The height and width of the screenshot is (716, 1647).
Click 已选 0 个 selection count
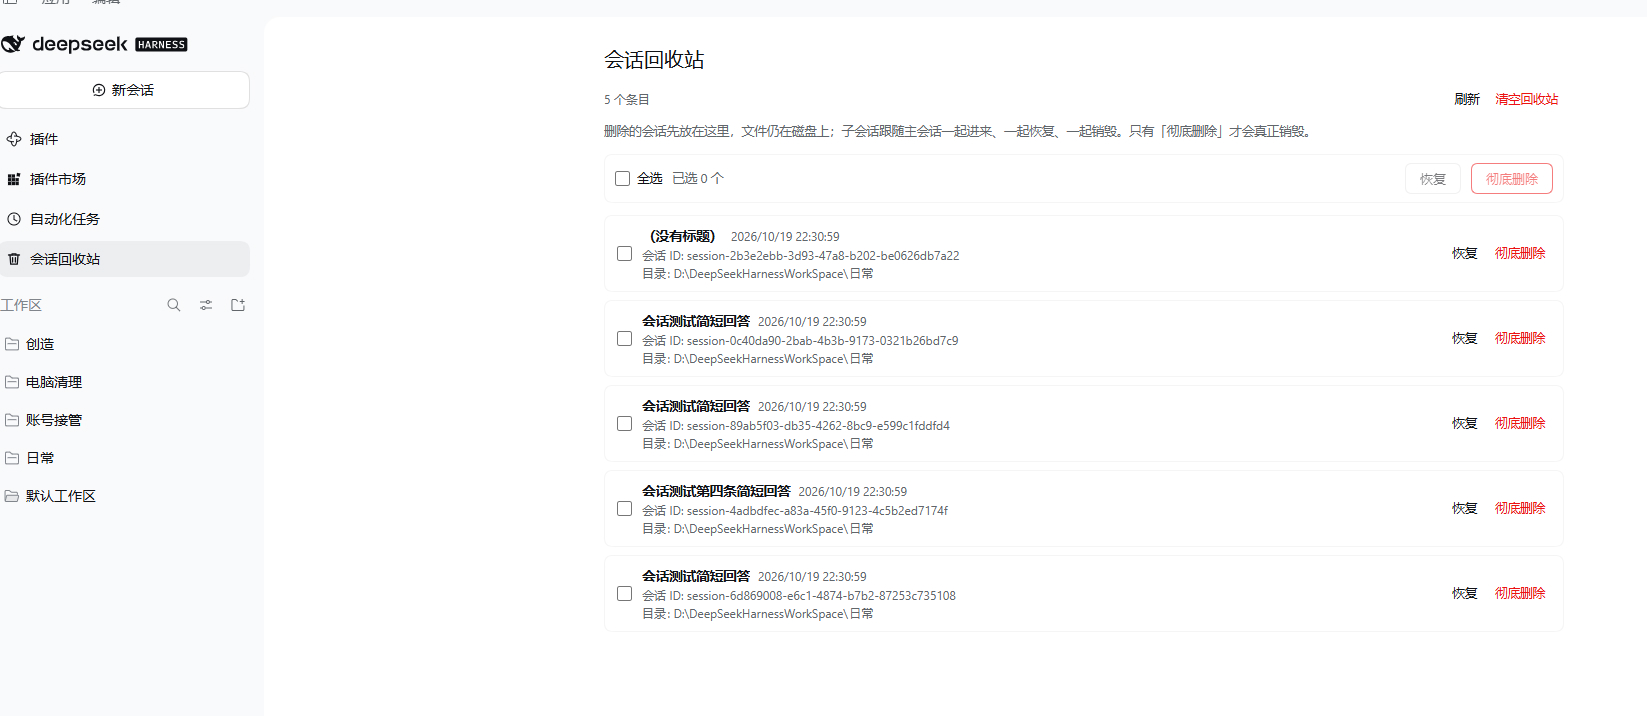[x=698, y=179]
